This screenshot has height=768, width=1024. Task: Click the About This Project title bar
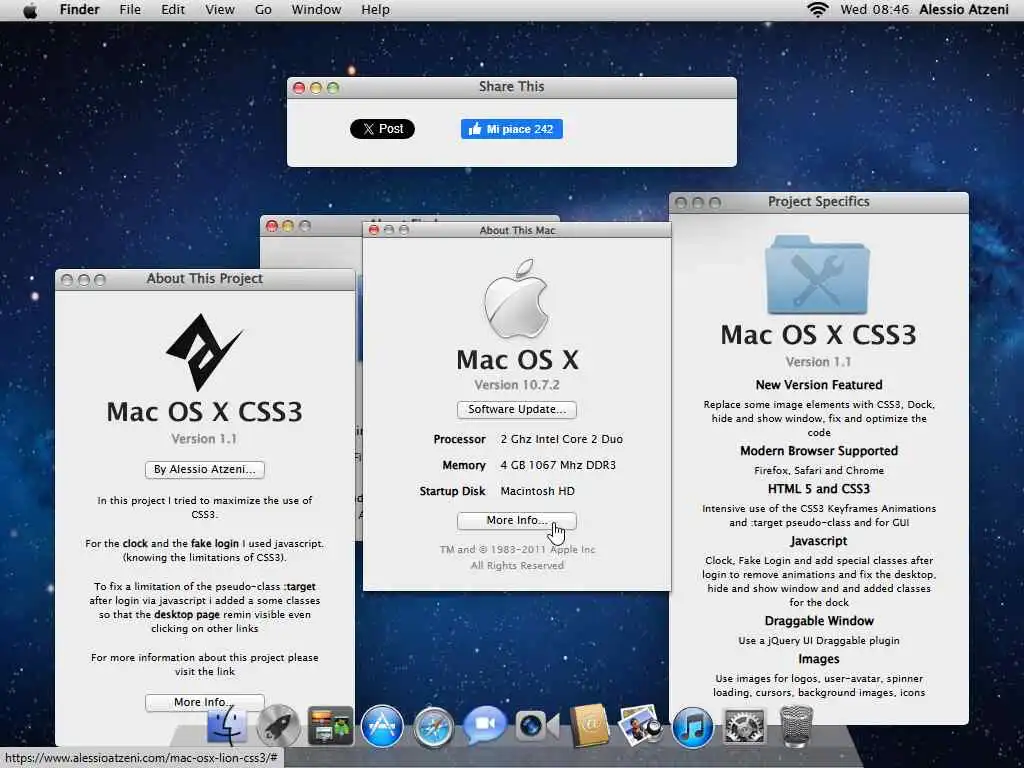pos(205,280)
